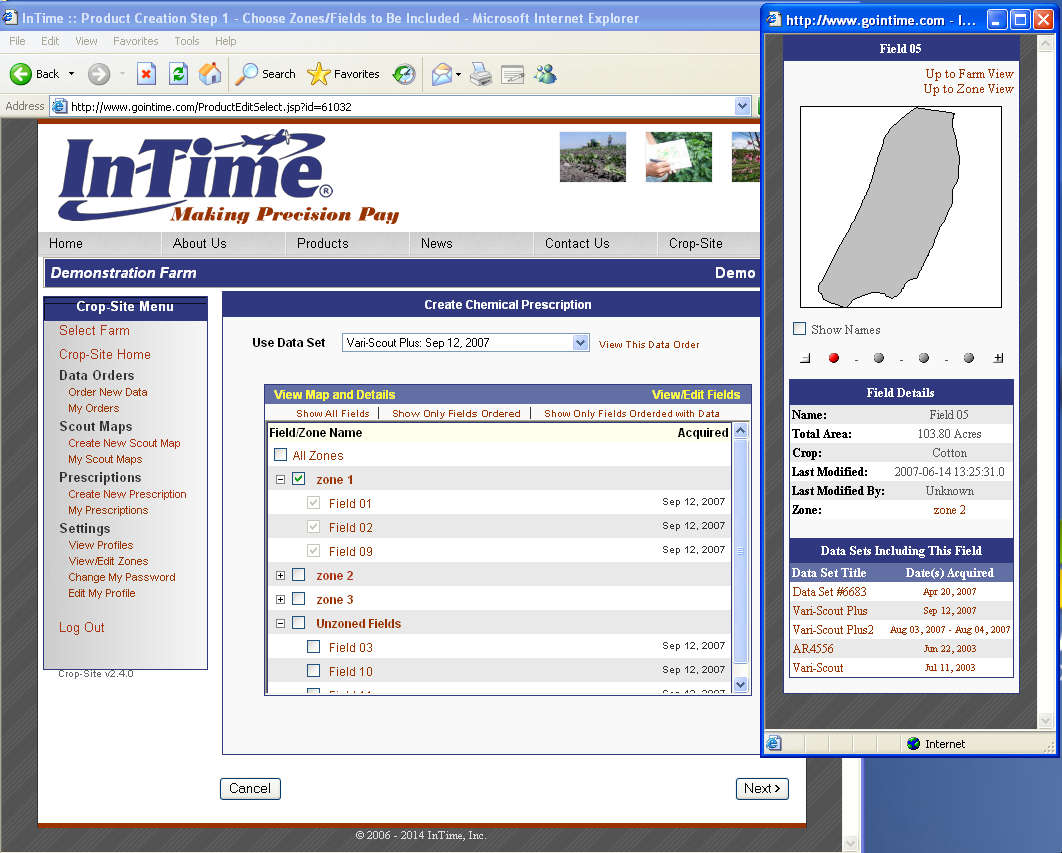This screenshot has width=1062, height=853.
Task: Click the Field 05 map shape
Action: [889, 207]
